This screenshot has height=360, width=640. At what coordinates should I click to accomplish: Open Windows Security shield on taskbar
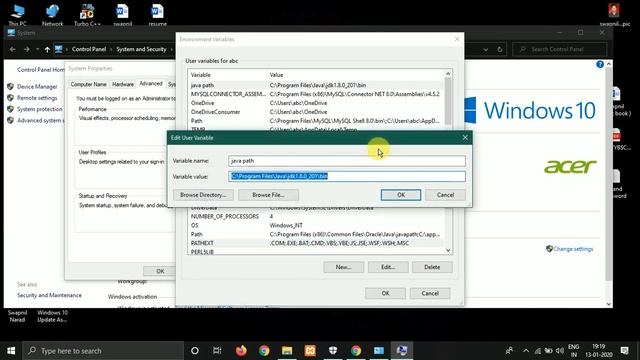pyautogui.click(x=333, y=351)
